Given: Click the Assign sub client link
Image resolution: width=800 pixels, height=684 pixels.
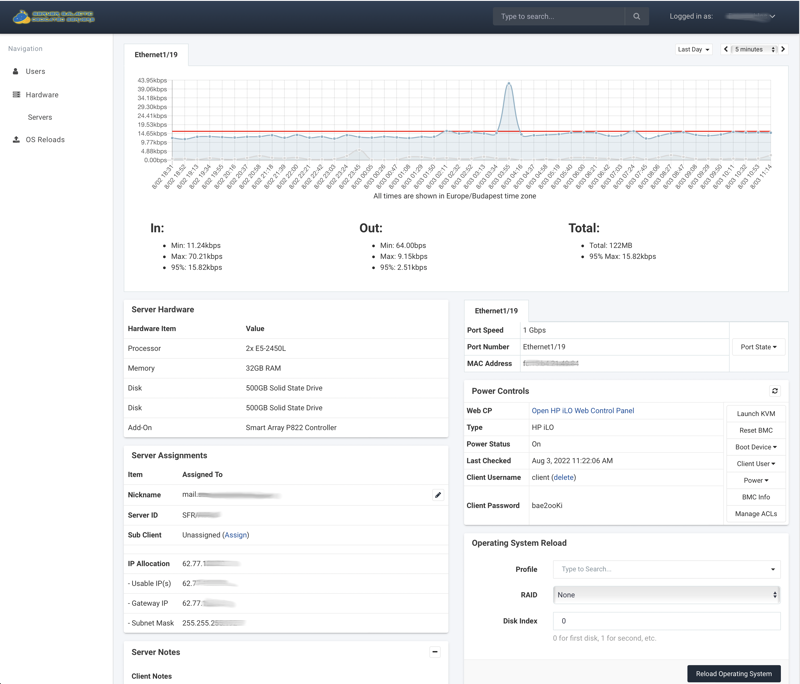Looking at the screenshot, I should tap(236, 535).
